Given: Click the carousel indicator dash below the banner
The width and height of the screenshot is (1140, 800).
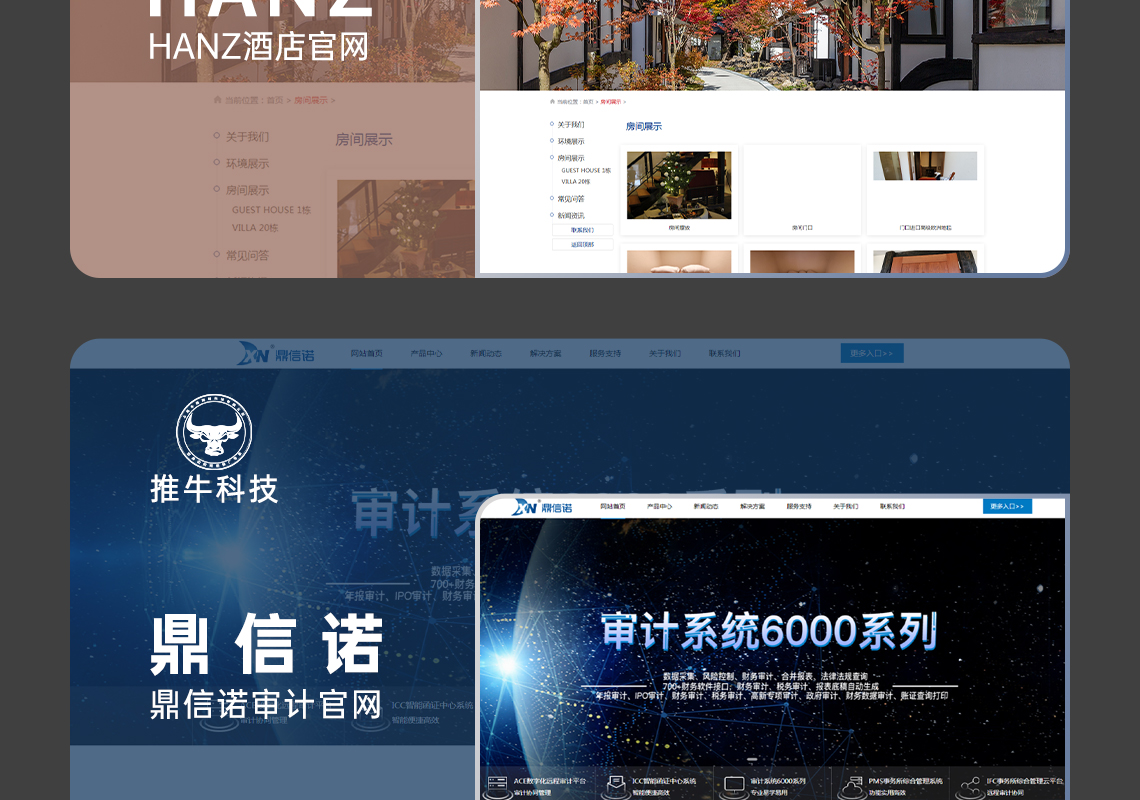Looking at the screenshot, I should pyautogui.click(x=752, y=759).
